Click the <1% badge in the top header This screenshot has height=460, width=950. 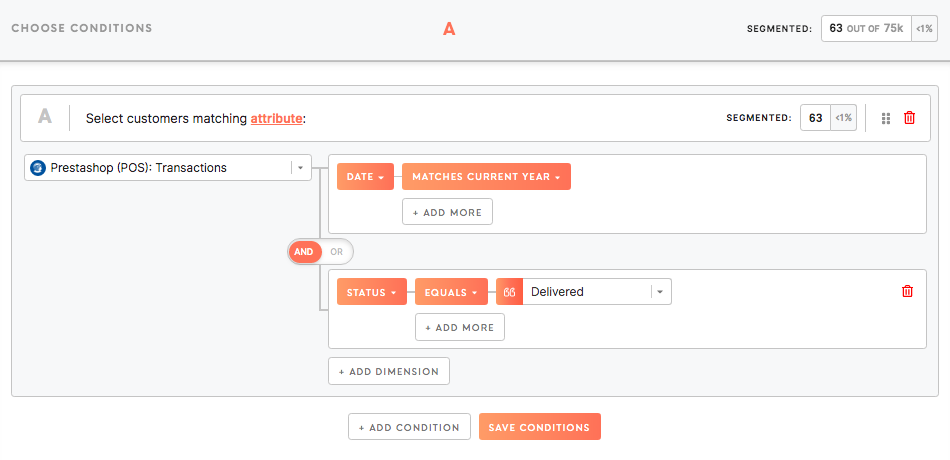click(x=925, y=28)
